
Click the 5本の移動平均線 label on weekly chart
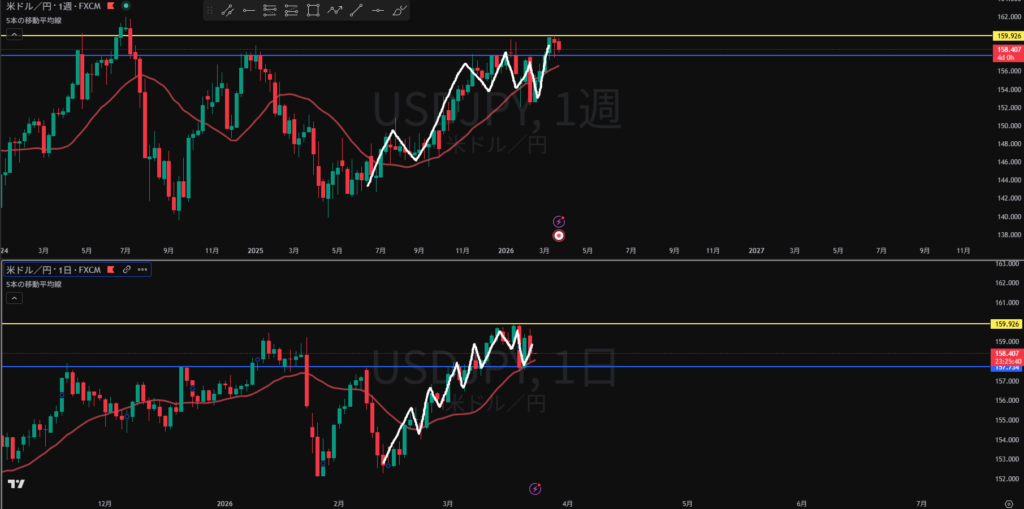point(34,21)
